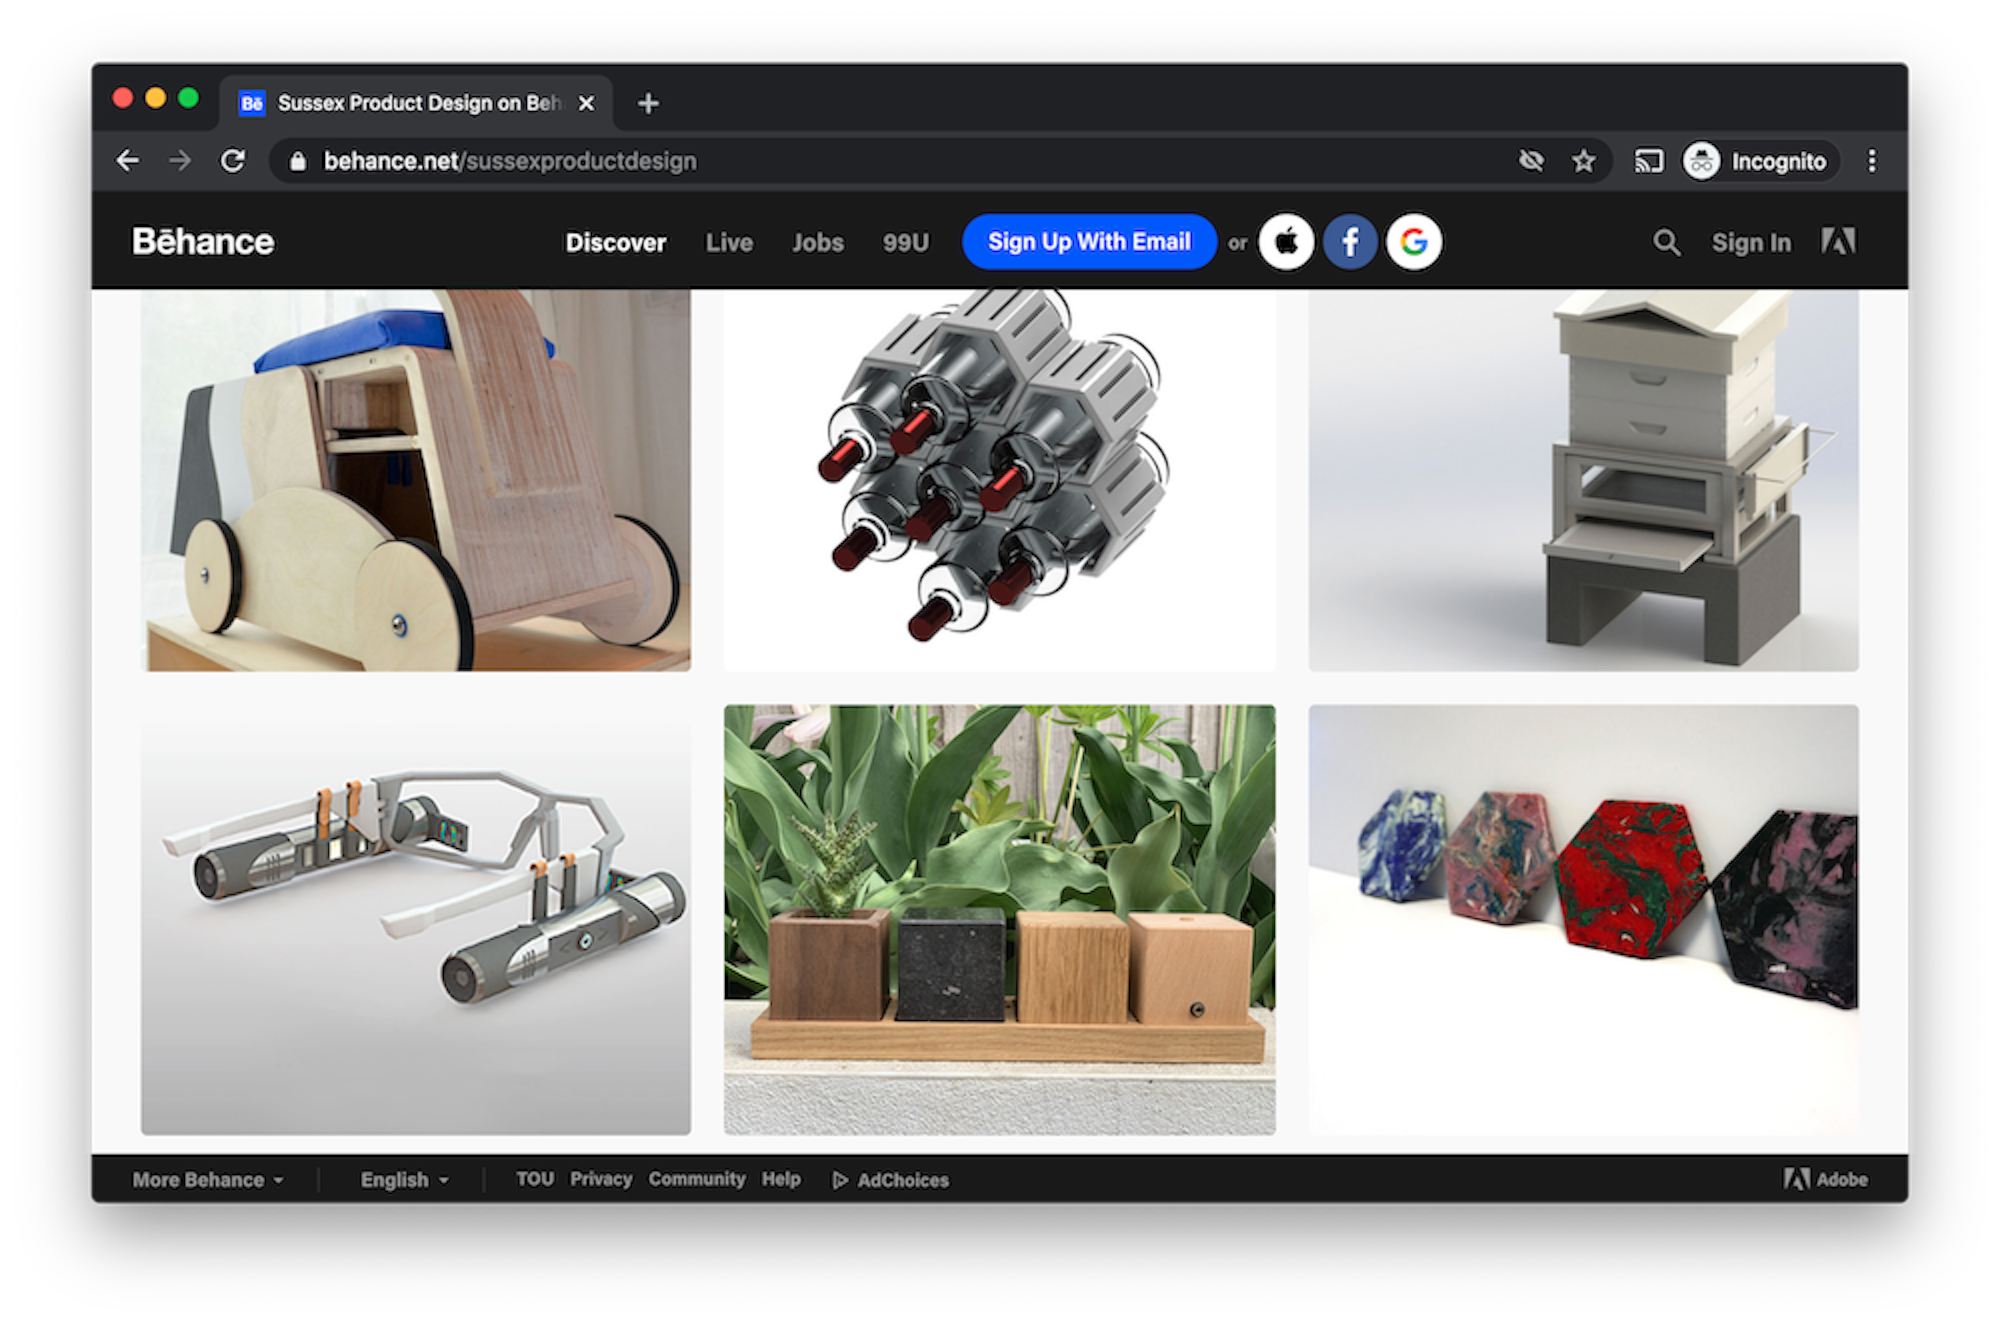This screenshot has width=2000, height=1324.
Task: Click the crossed-eye tracking icon in address bar
Action: pyautogui.click(x=1531, y=160)
